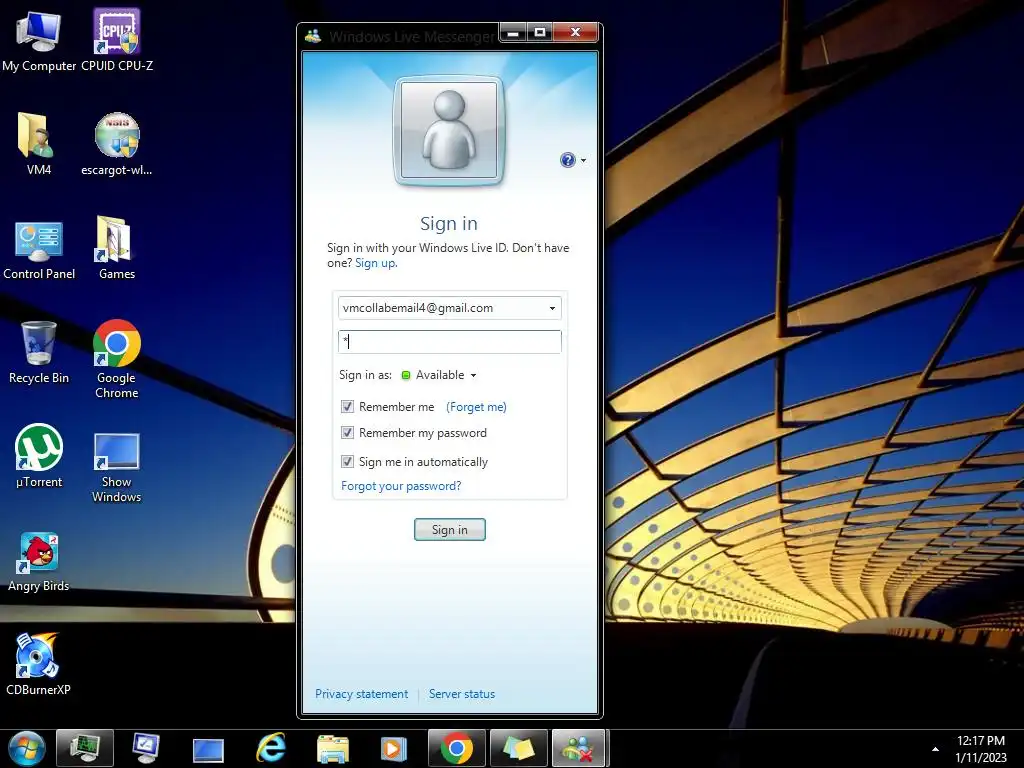Open the Privacy statement link
Screen dimensions: 1024x768
(x=361, y=694)
